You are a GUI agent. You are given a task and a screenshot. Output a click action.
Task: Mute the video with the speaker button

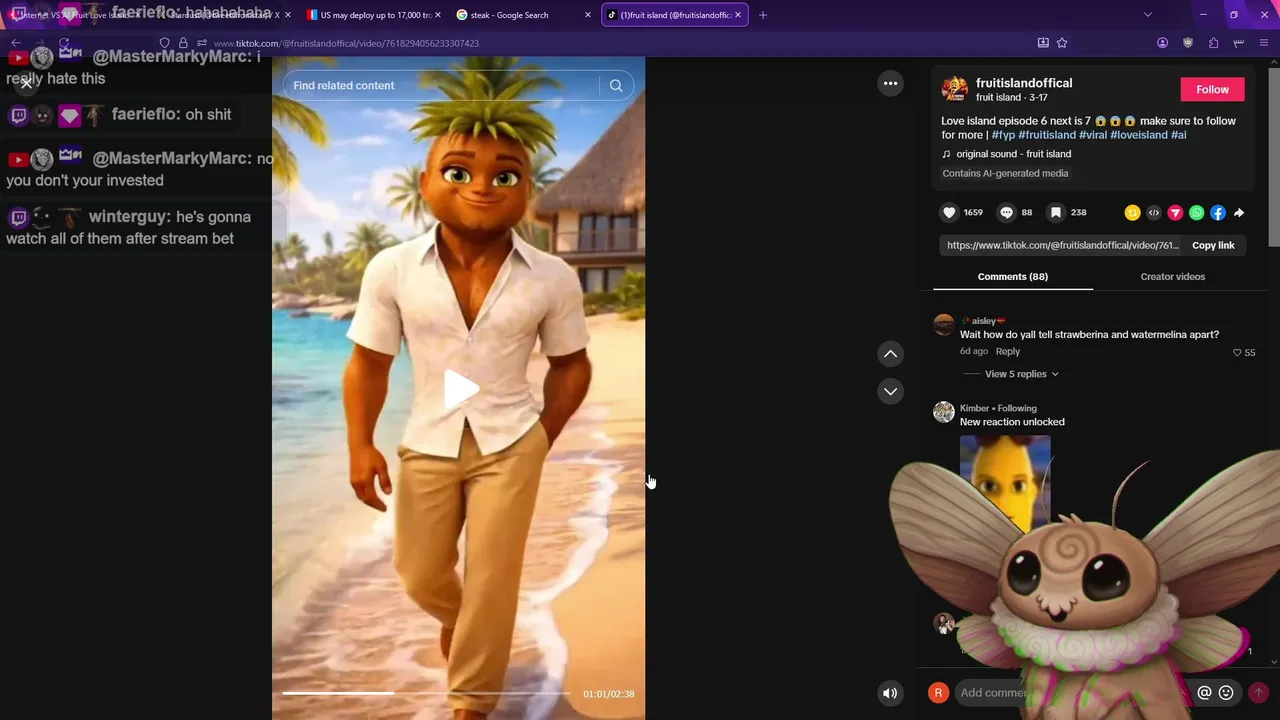[889, 693]
